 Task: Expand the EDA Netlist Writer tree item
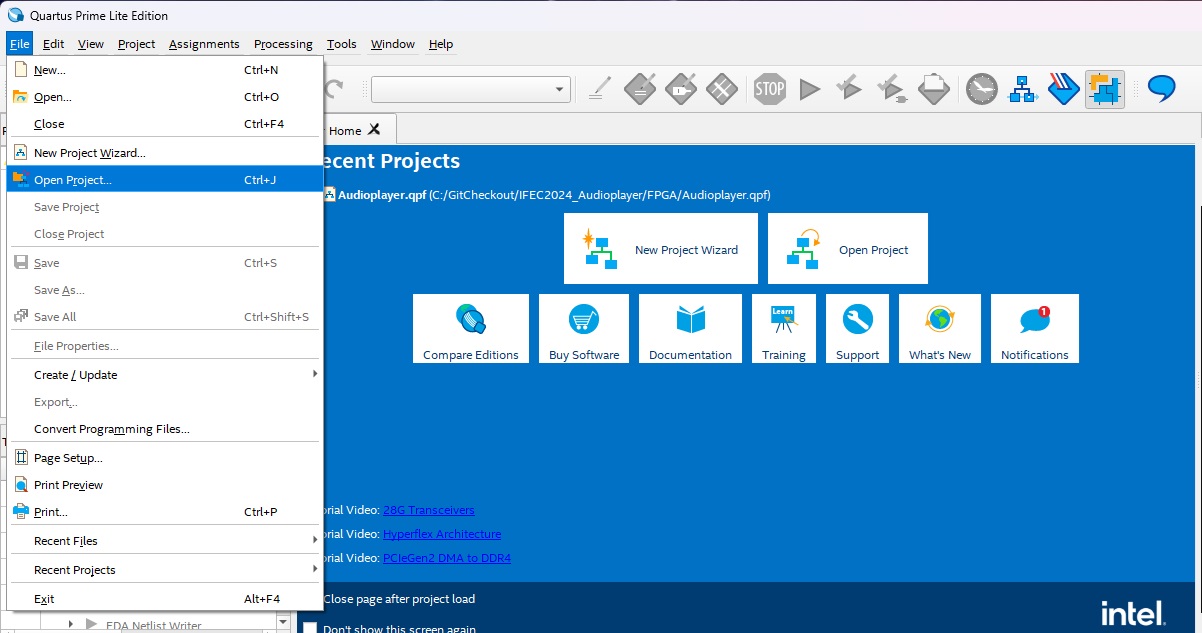pyautogui.click(x=71, y=625)
